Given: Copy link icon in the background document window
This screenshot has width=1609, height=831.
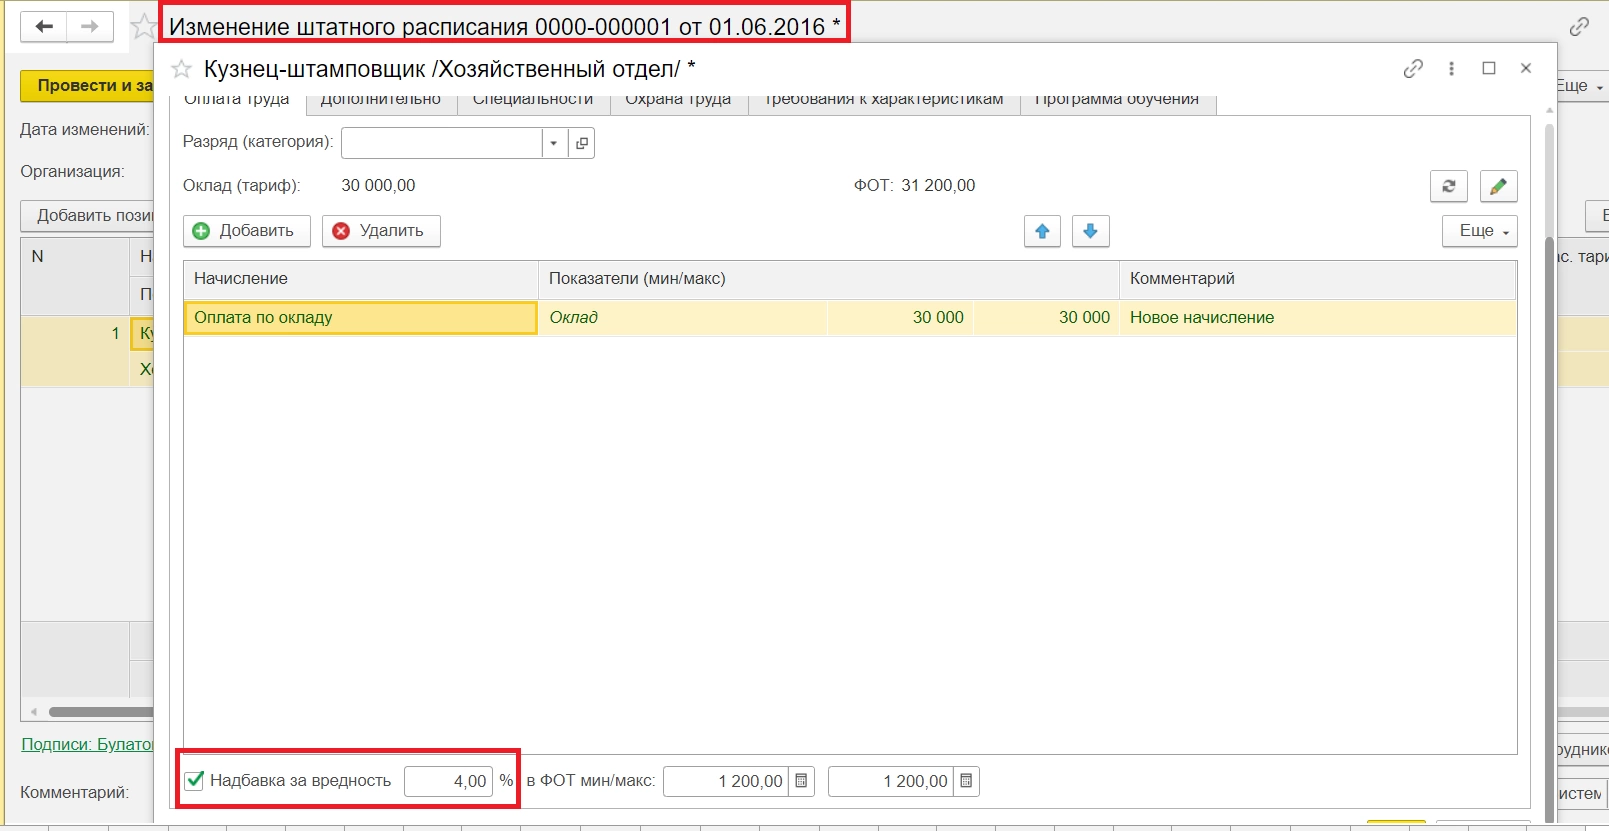Looking at the screenshot, I should click(1580, 27).
